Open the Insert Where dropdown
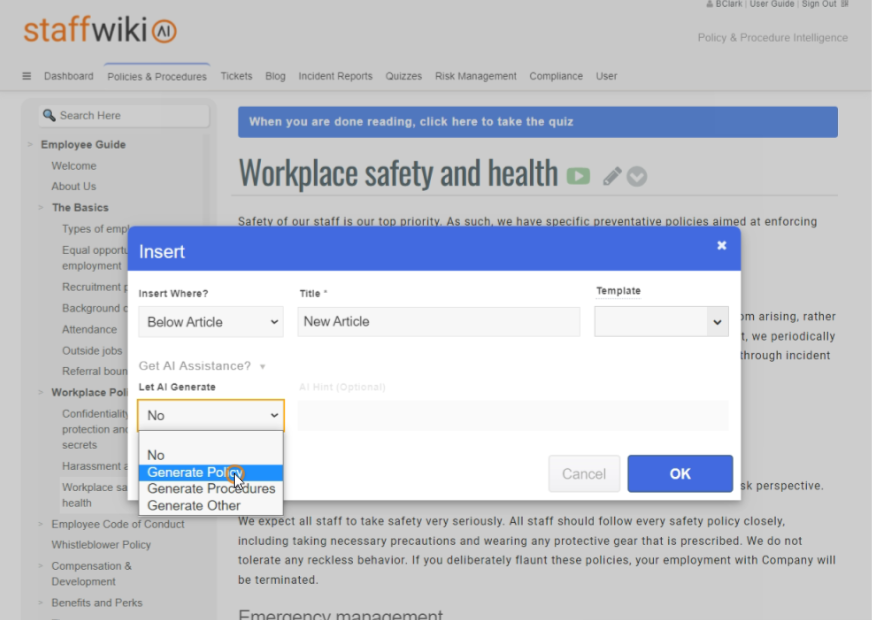The image size is (872, 620). 211,322
